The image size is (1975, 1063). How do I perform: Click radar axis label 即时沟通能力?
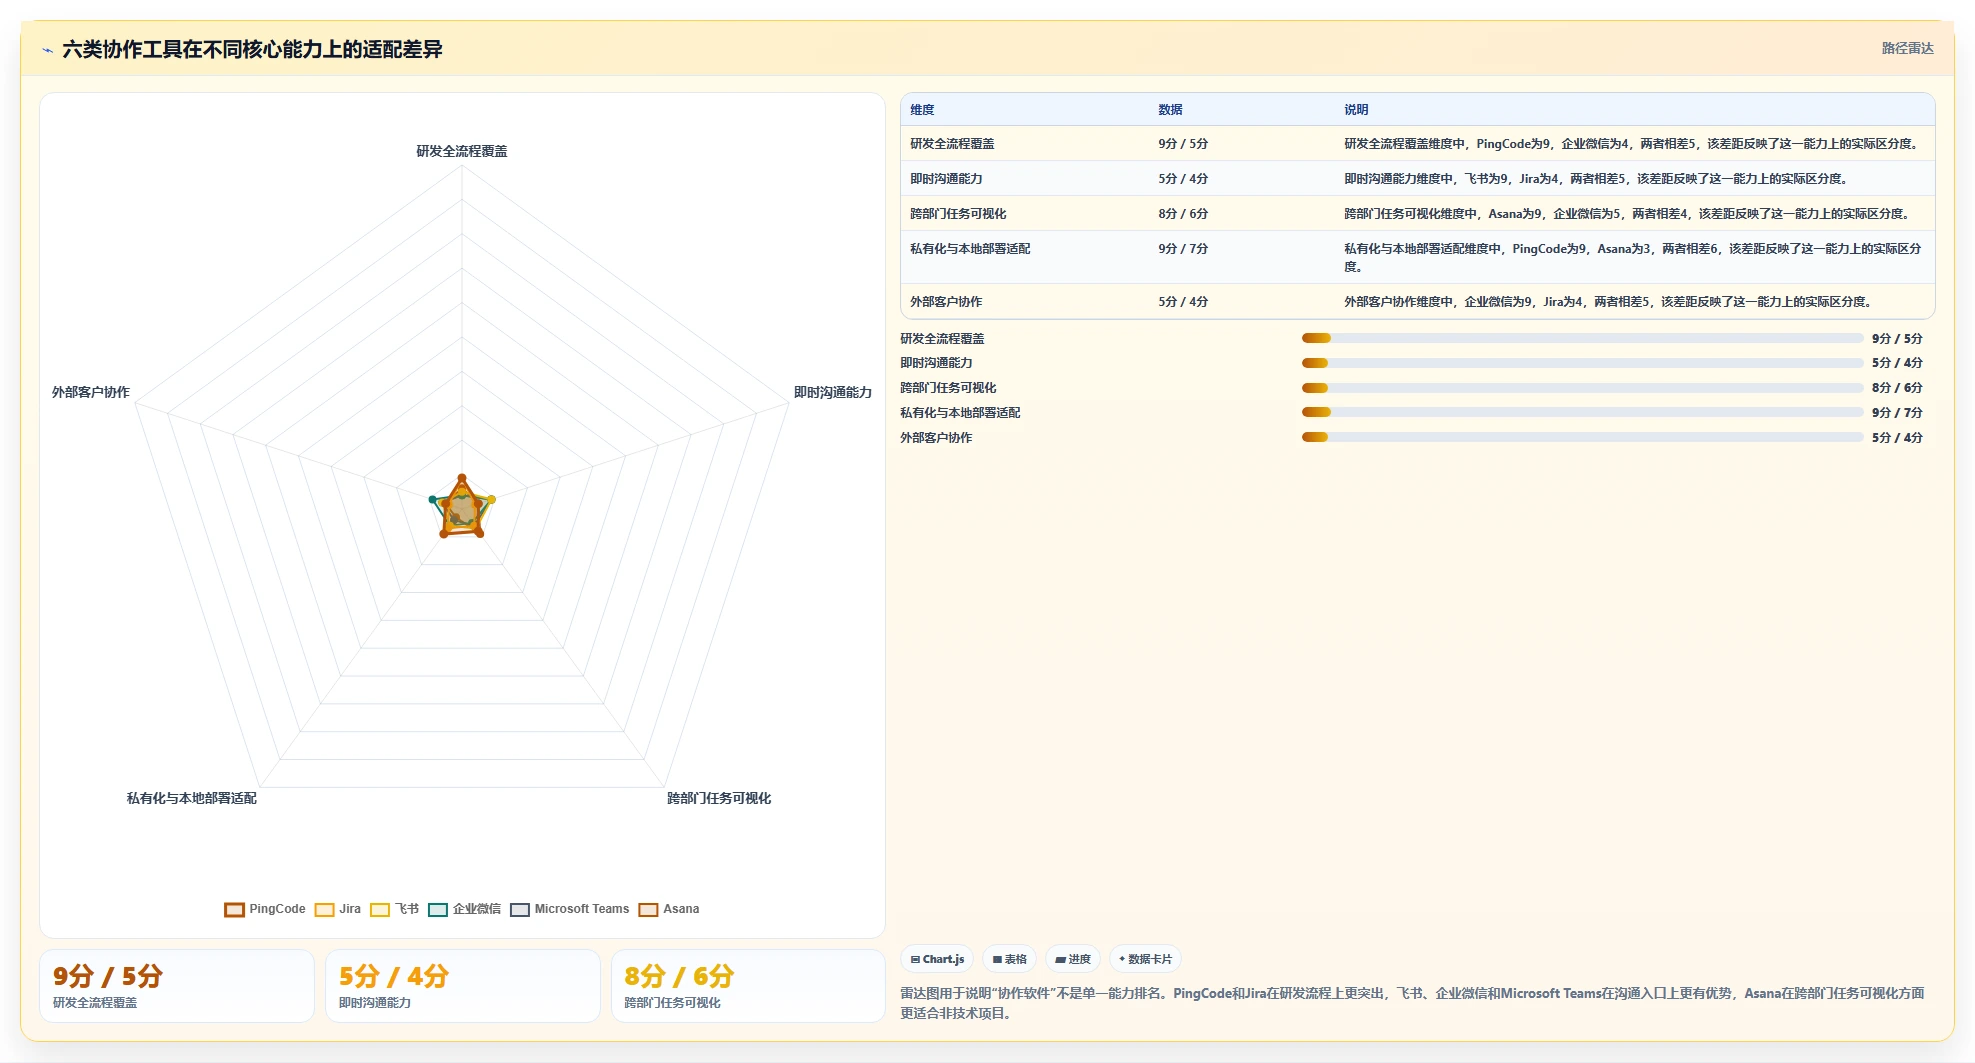(833, 392)
